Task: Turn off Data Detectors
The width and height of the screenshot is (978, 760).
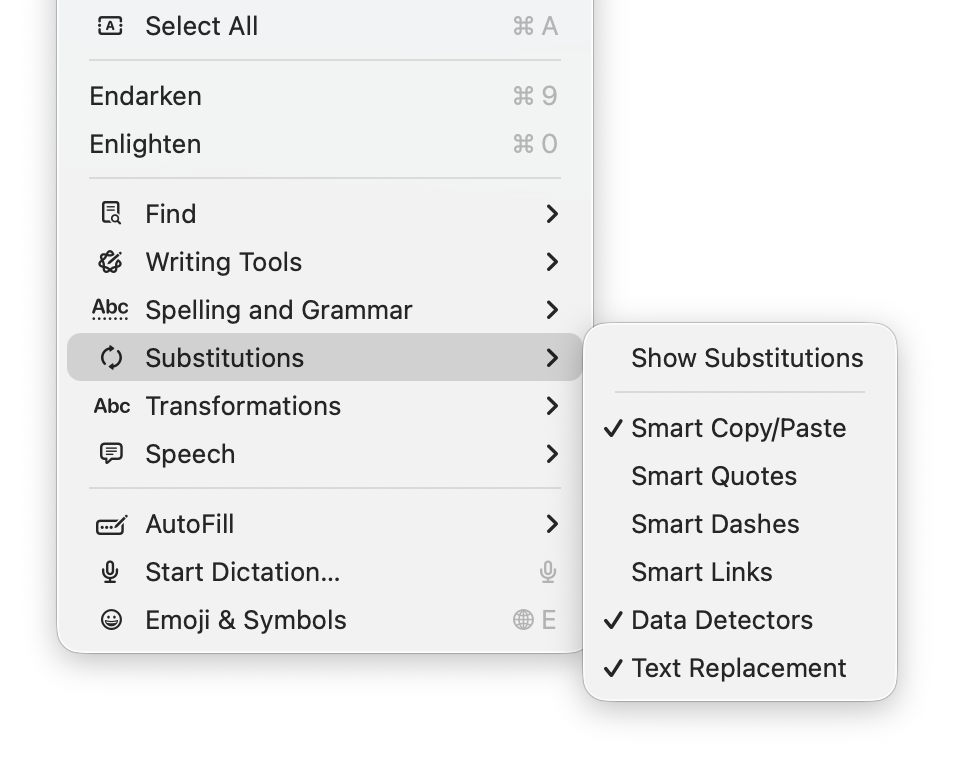Action: click(721, 620)
